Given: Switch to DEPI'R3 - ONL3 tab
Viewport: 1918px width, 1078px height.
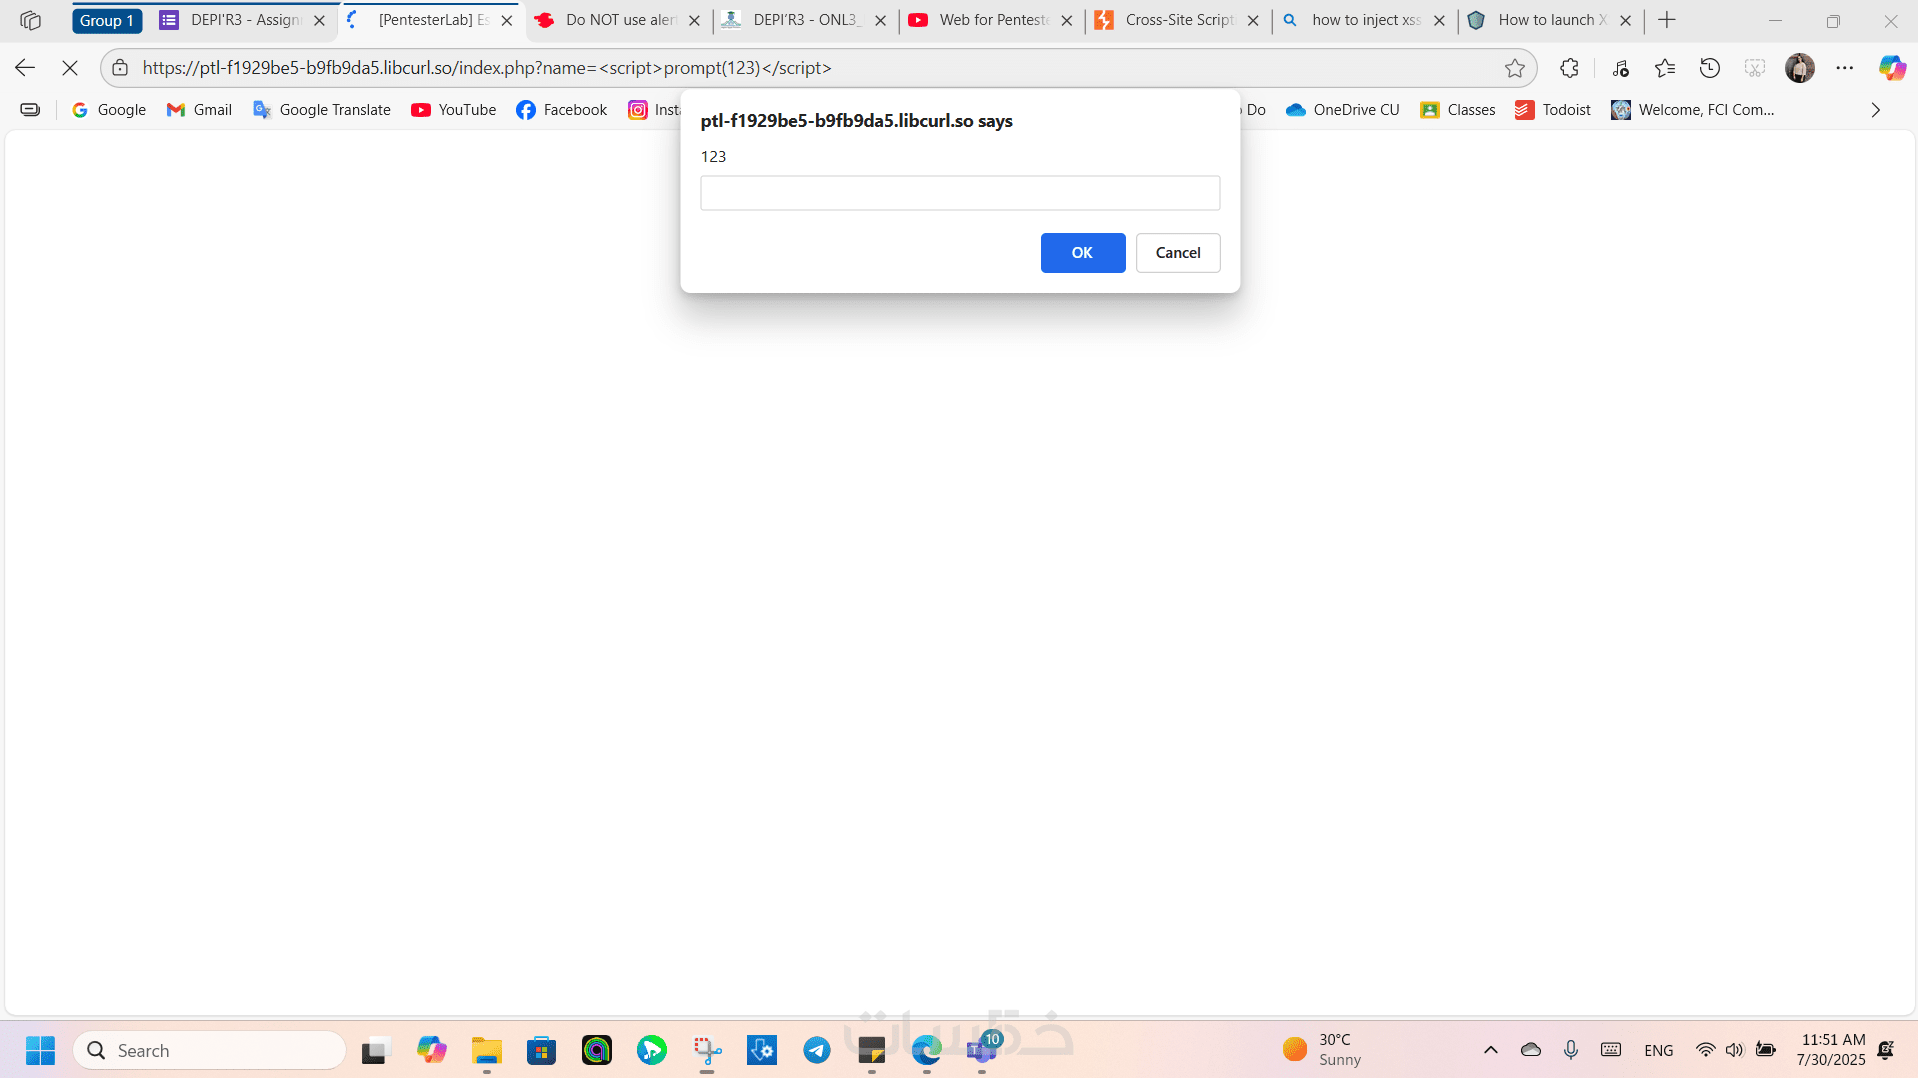Looking at the screenshot, I should pyautogui.click(x=804, y=20).
